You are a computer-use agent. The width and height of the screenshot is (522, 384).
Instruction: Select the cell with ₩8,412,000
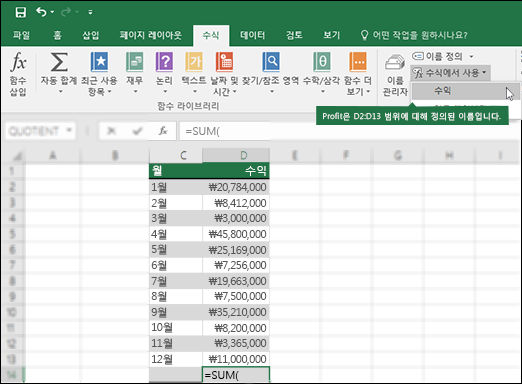point(236,203)
